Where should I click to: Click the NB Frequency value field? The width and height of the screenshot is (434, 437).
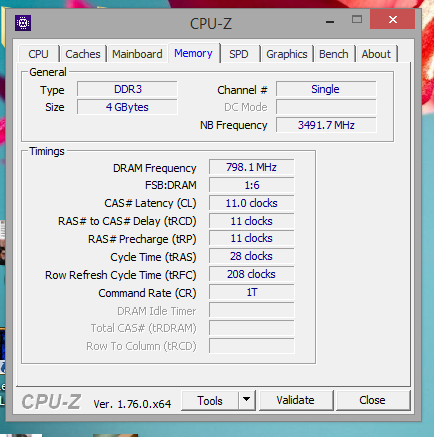[326, 125]
